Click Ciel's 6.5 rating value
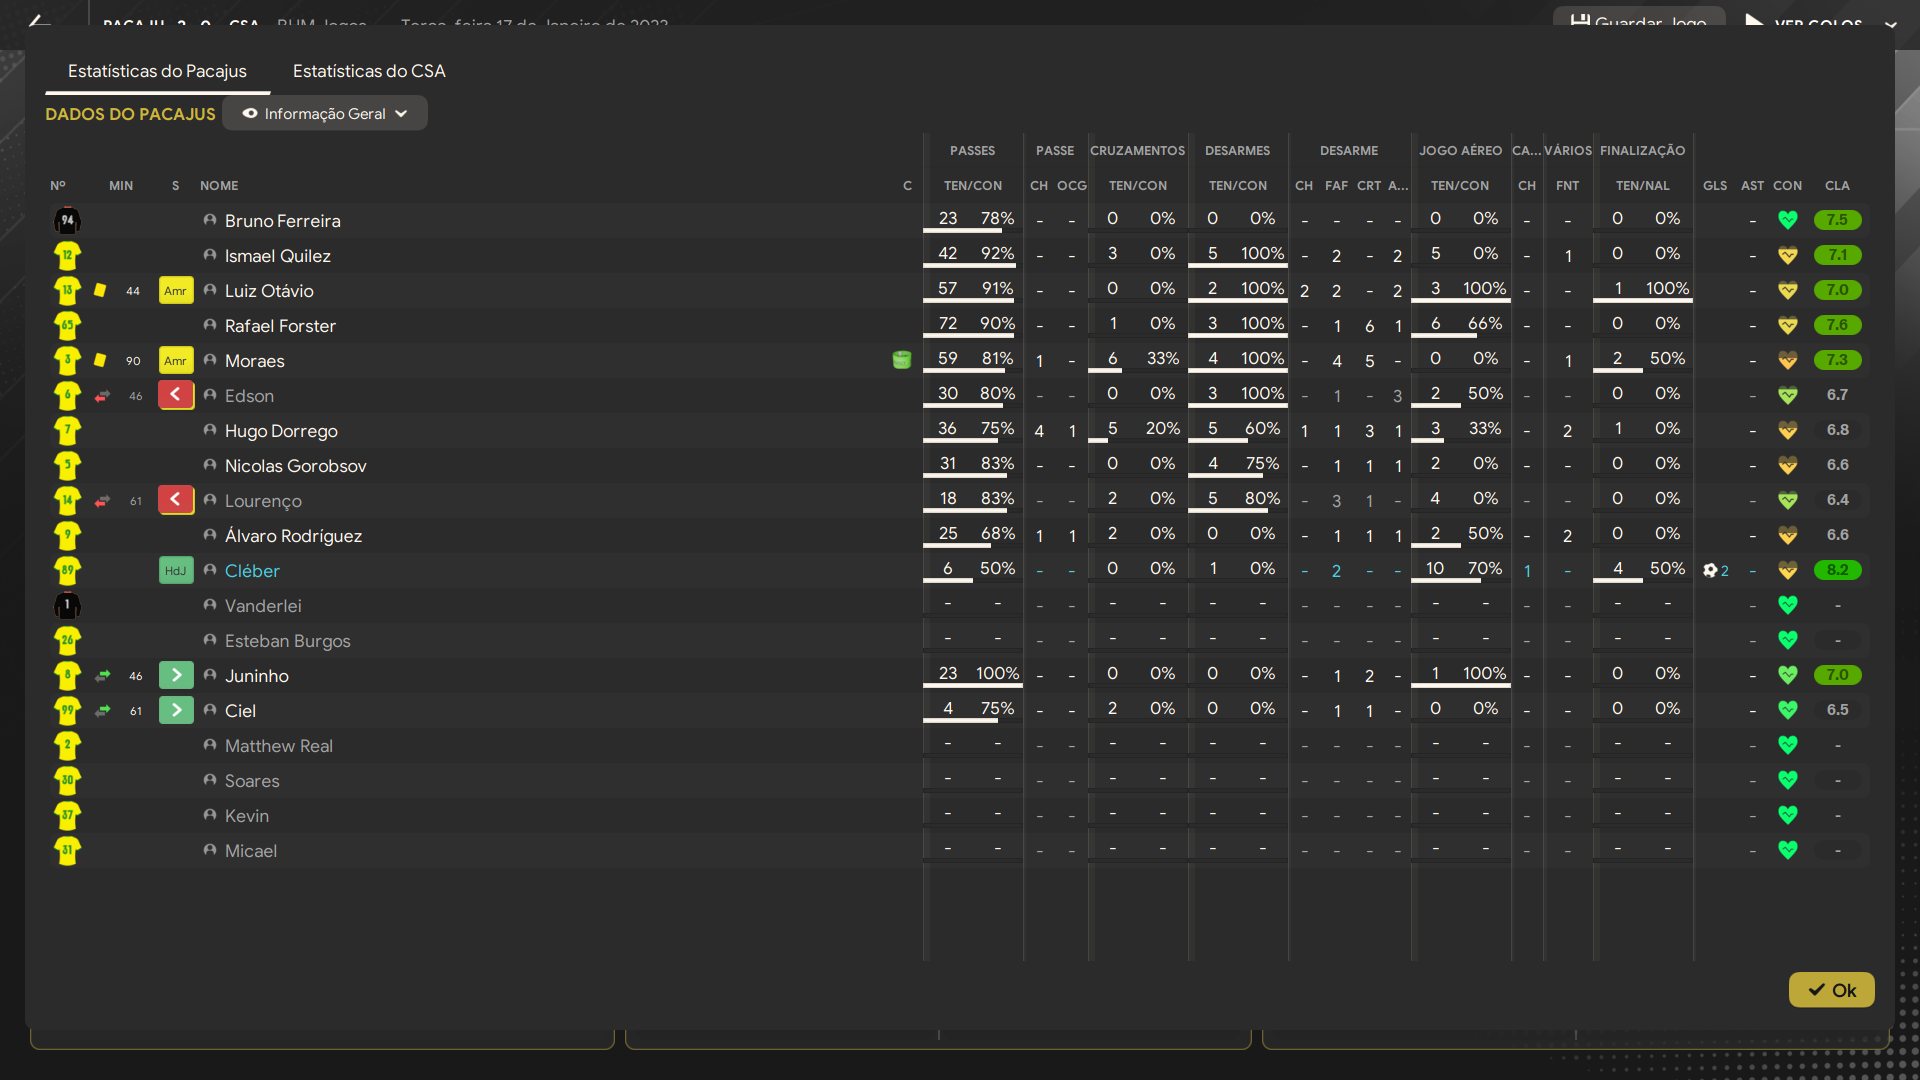This screenshot has height=1080, width=1920. click(1838, 710)
